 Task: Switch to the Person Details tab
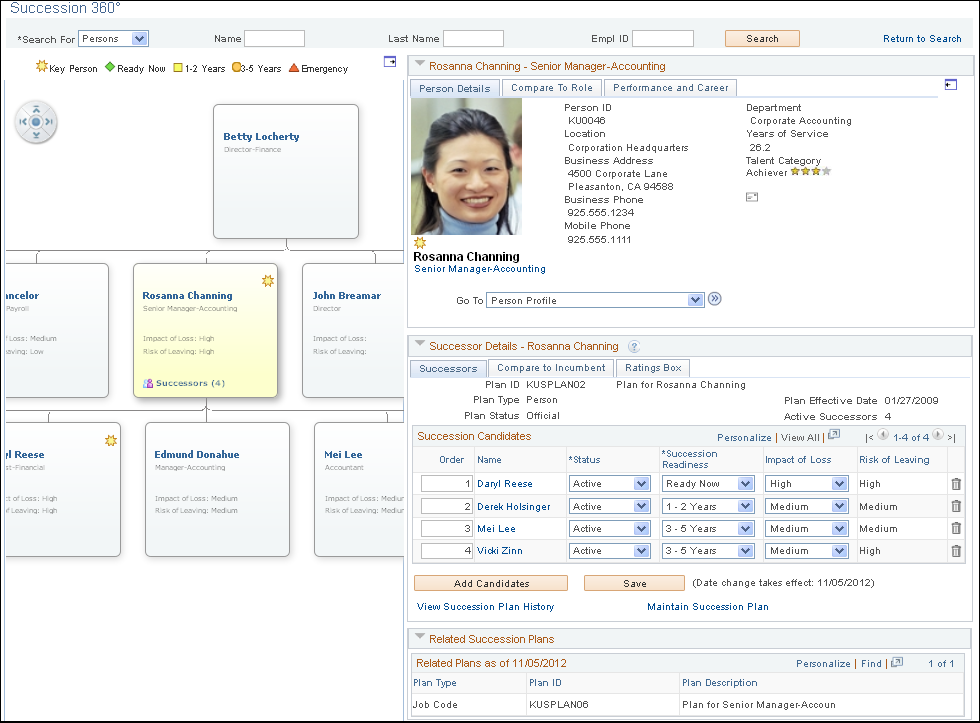tap(454, 88)
